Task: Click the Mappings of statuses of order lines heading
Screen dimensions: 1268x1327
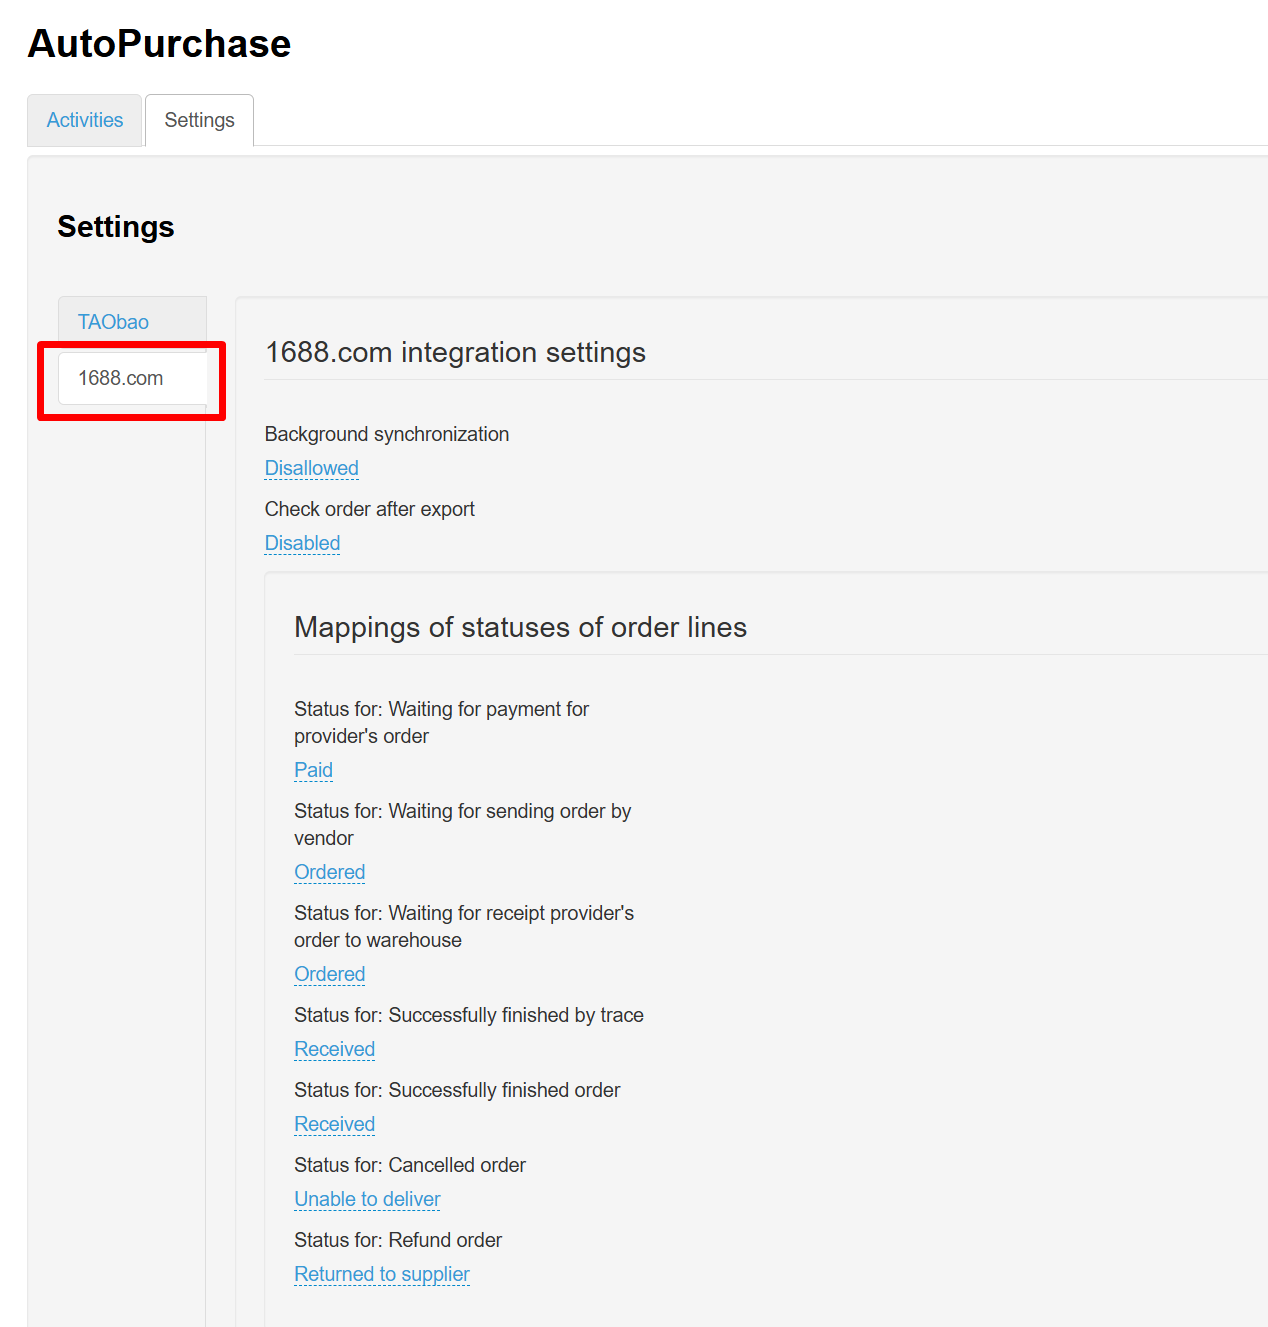Action: point(520,627)
